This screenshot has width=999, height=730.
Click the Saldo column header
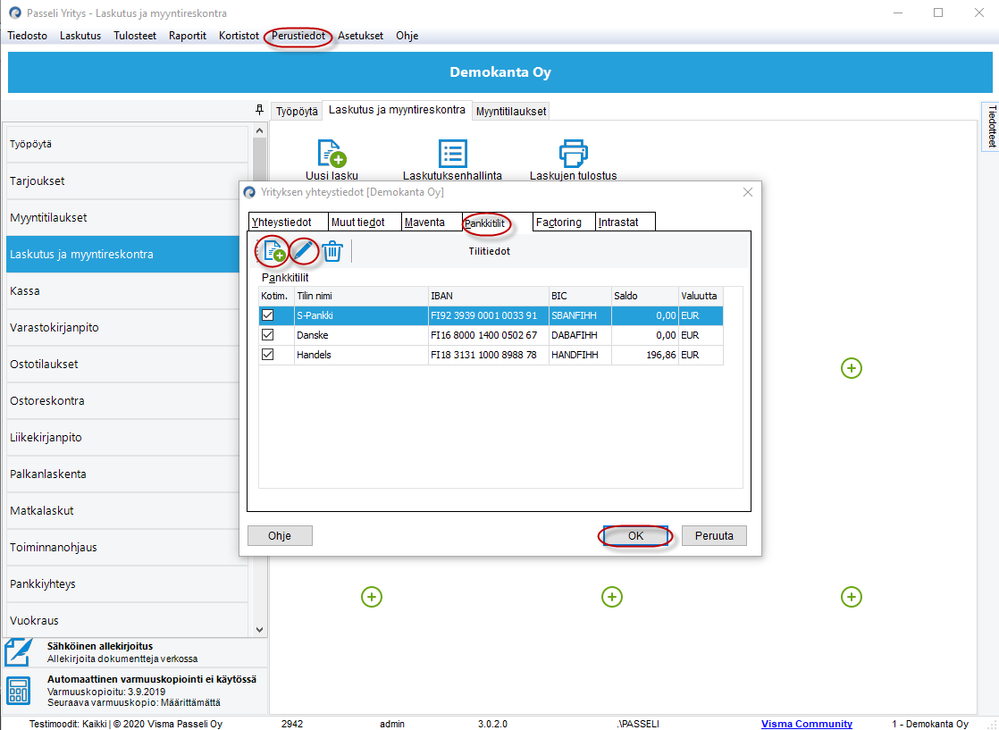(x=645, y=296)
